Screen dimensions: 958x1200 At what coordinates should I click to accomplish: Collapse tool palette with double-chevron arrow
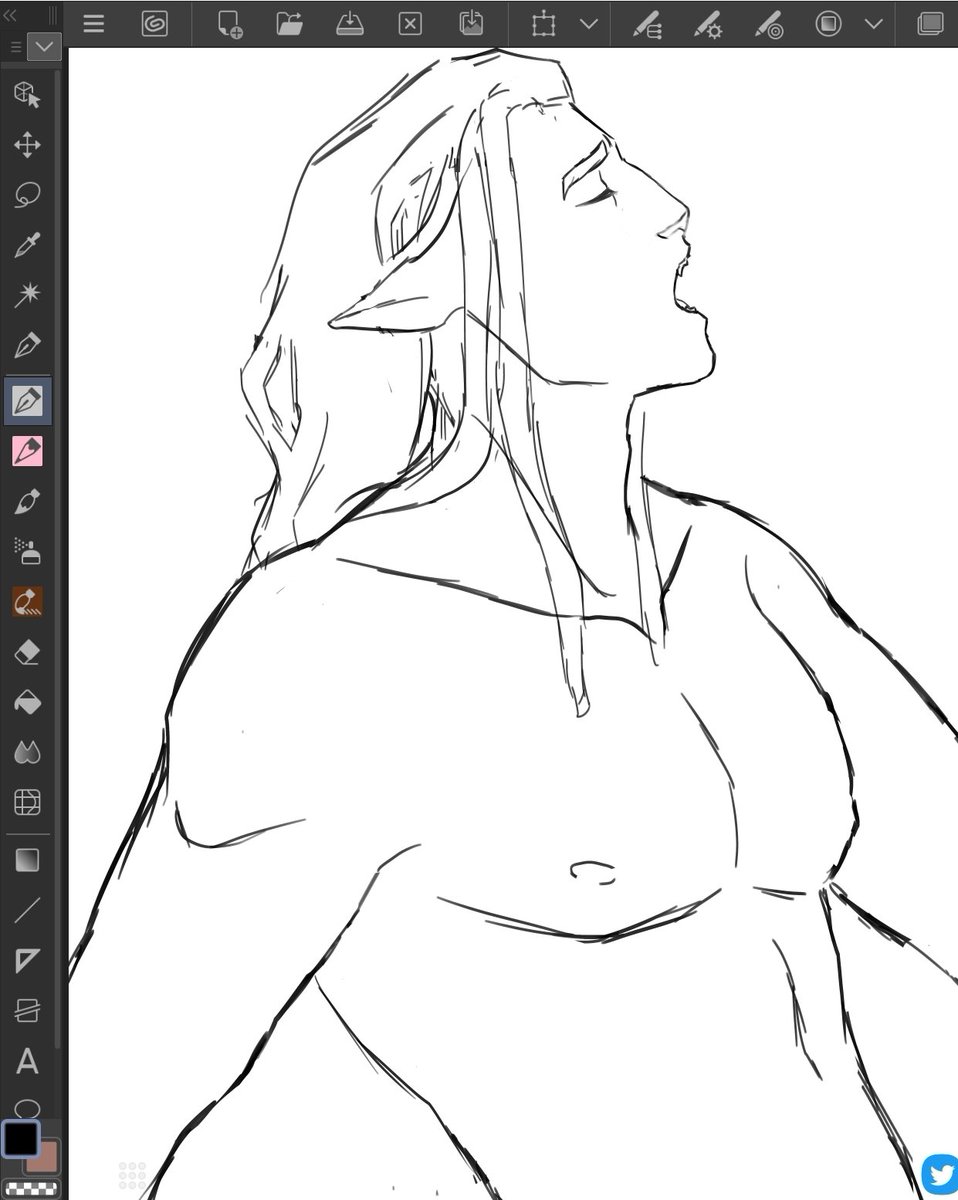pos(12,14)
